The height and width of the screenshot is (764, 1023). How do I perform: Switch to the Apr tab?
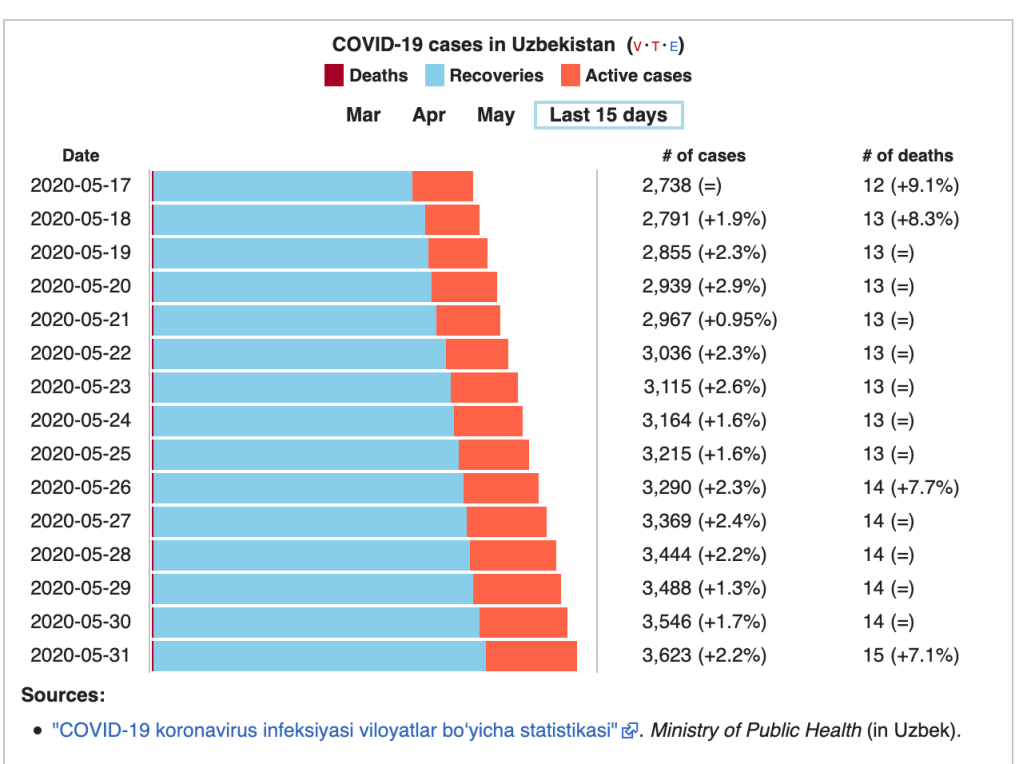429,115
